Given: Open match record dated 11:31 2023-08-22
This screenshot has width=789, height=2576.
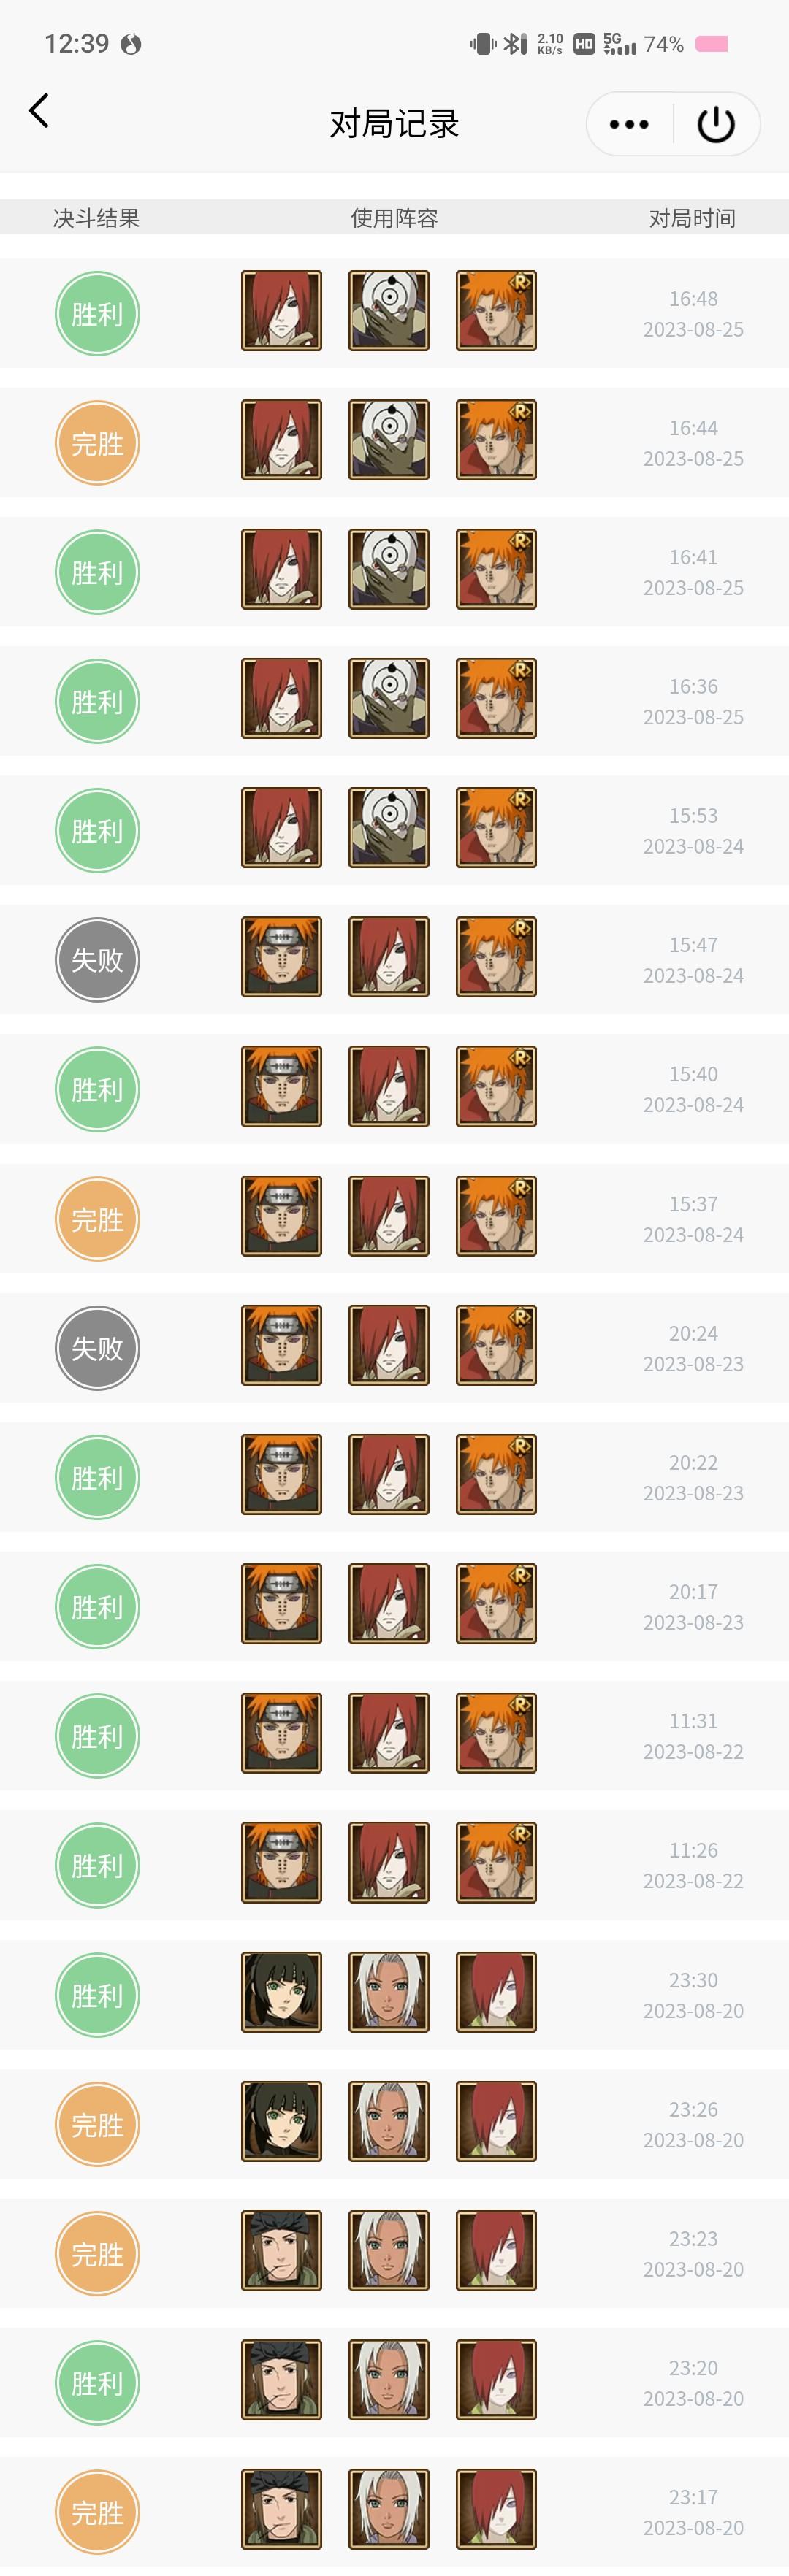Looking at the screenshot, I should (x=394, y=1736).
